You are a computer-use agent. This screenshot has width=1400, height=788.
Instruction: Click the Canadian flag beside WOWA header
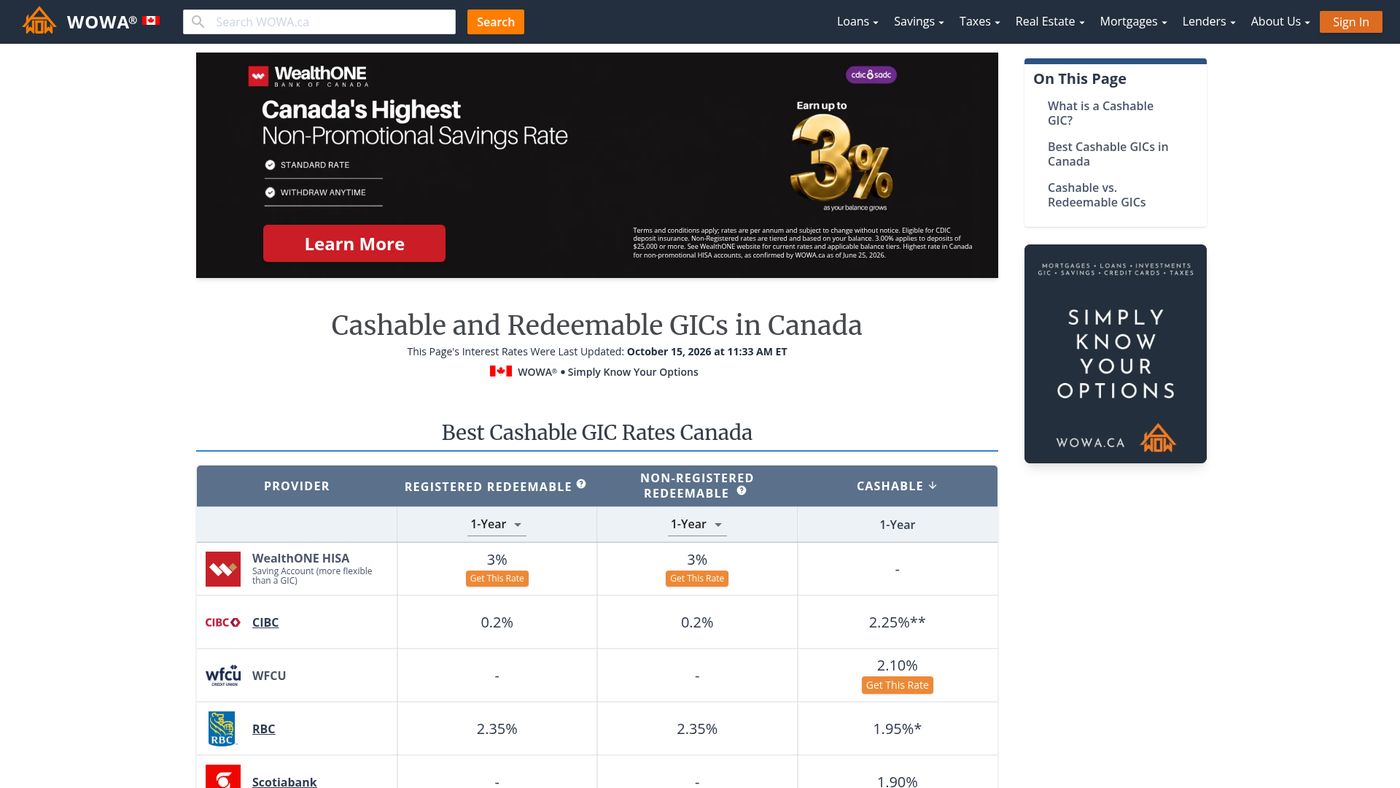(151, 21)
